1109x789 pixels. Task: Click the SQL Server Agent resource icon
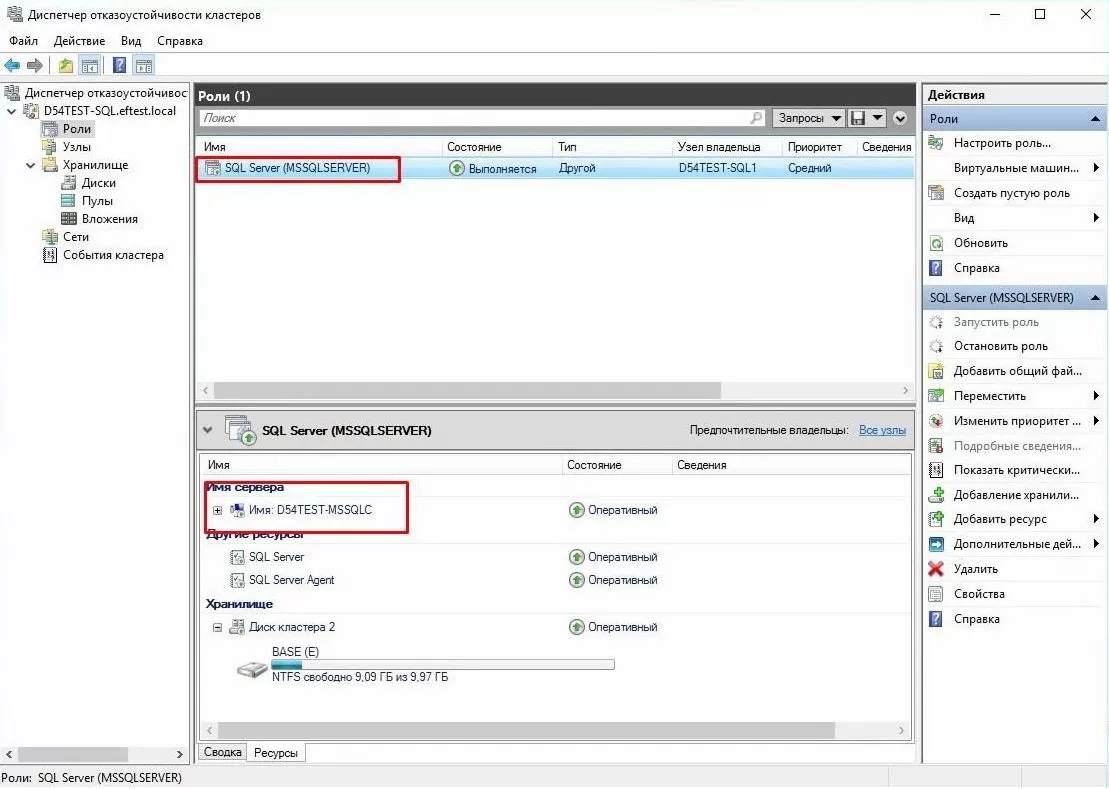[237, 580]
